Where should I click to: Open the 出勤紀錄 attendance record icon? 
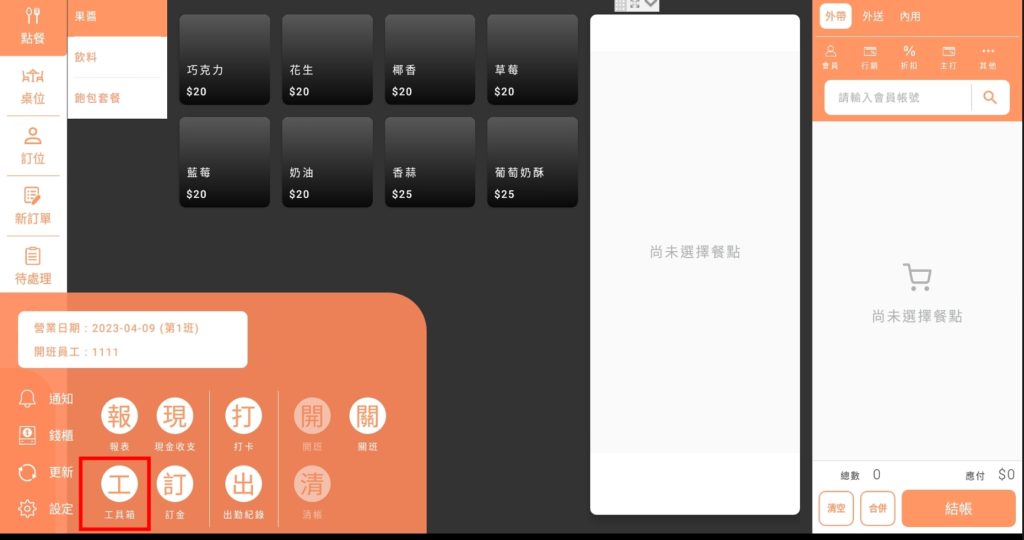[243, 485]
